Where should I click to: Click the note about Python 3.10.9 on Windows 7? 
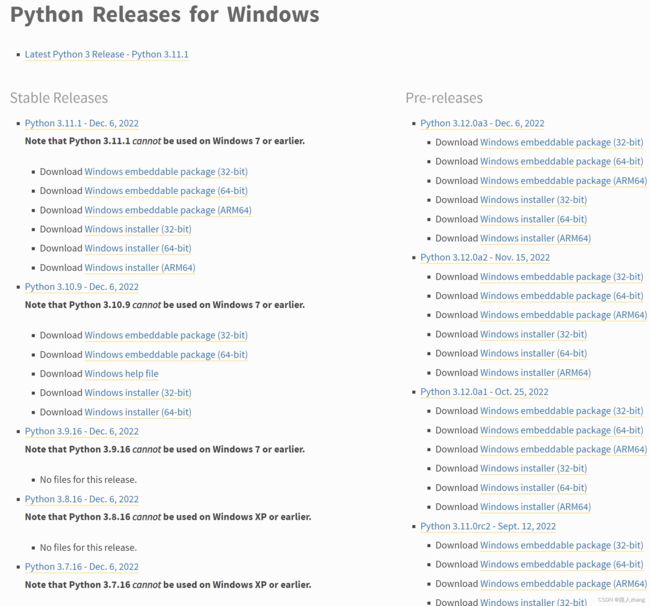[165, 305]
